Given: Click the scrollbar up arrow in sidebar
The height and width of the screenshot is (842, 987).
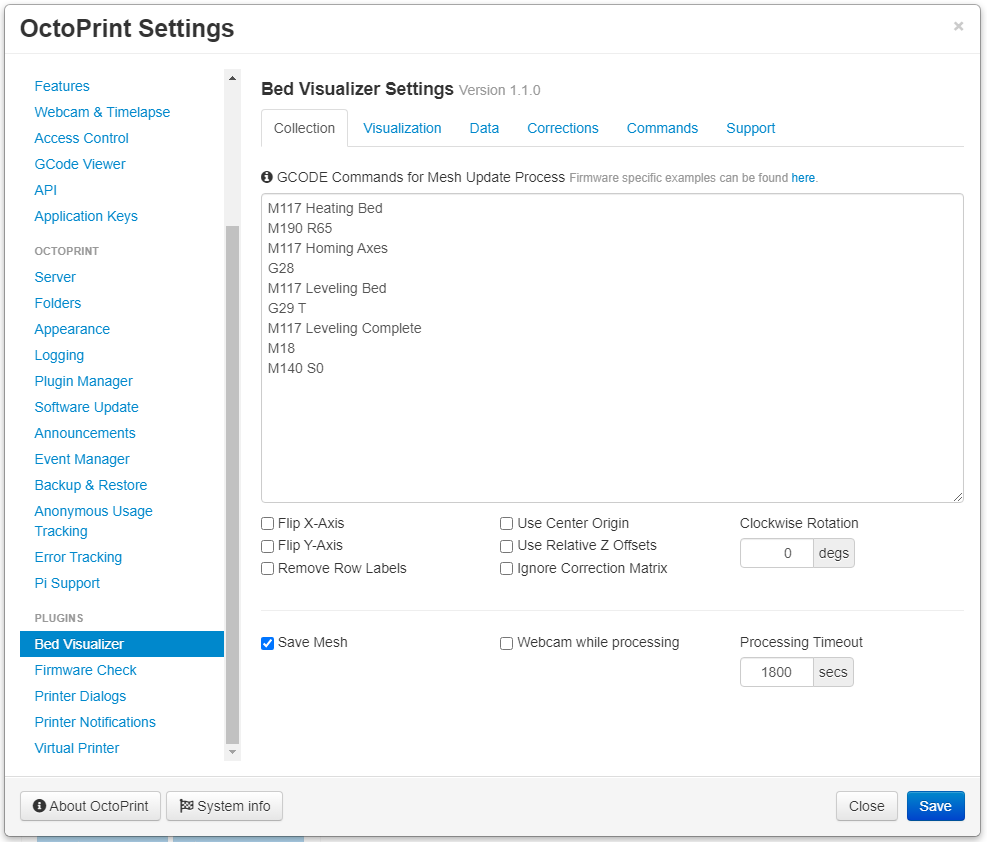Looking at the screenshot, I should point(232,78).
